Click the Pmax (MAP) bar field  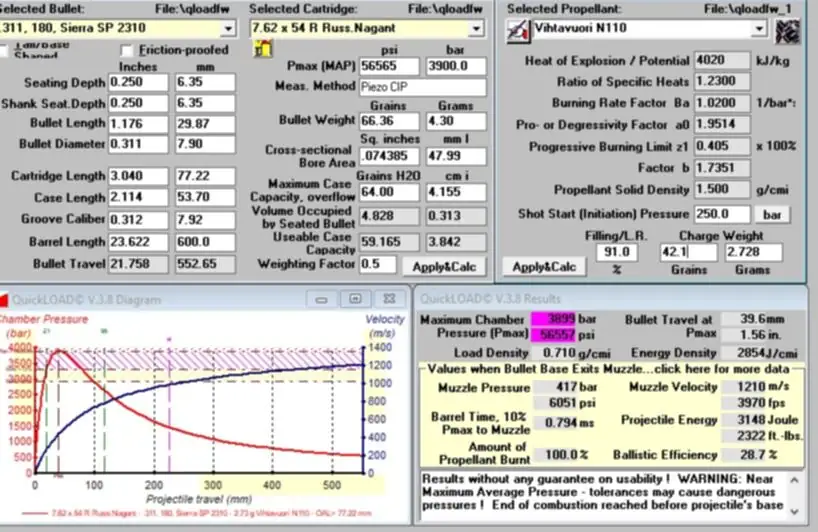coord(456,66)
